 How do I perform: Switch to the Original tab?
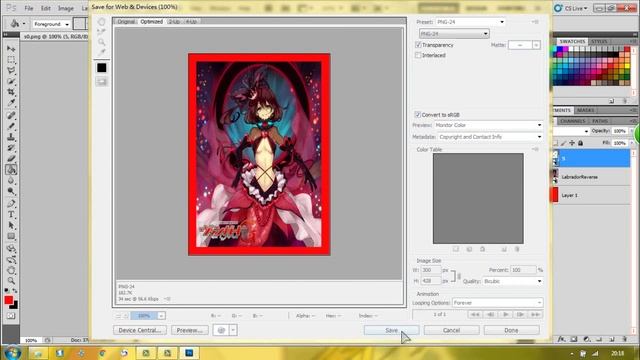coord(126,22)
